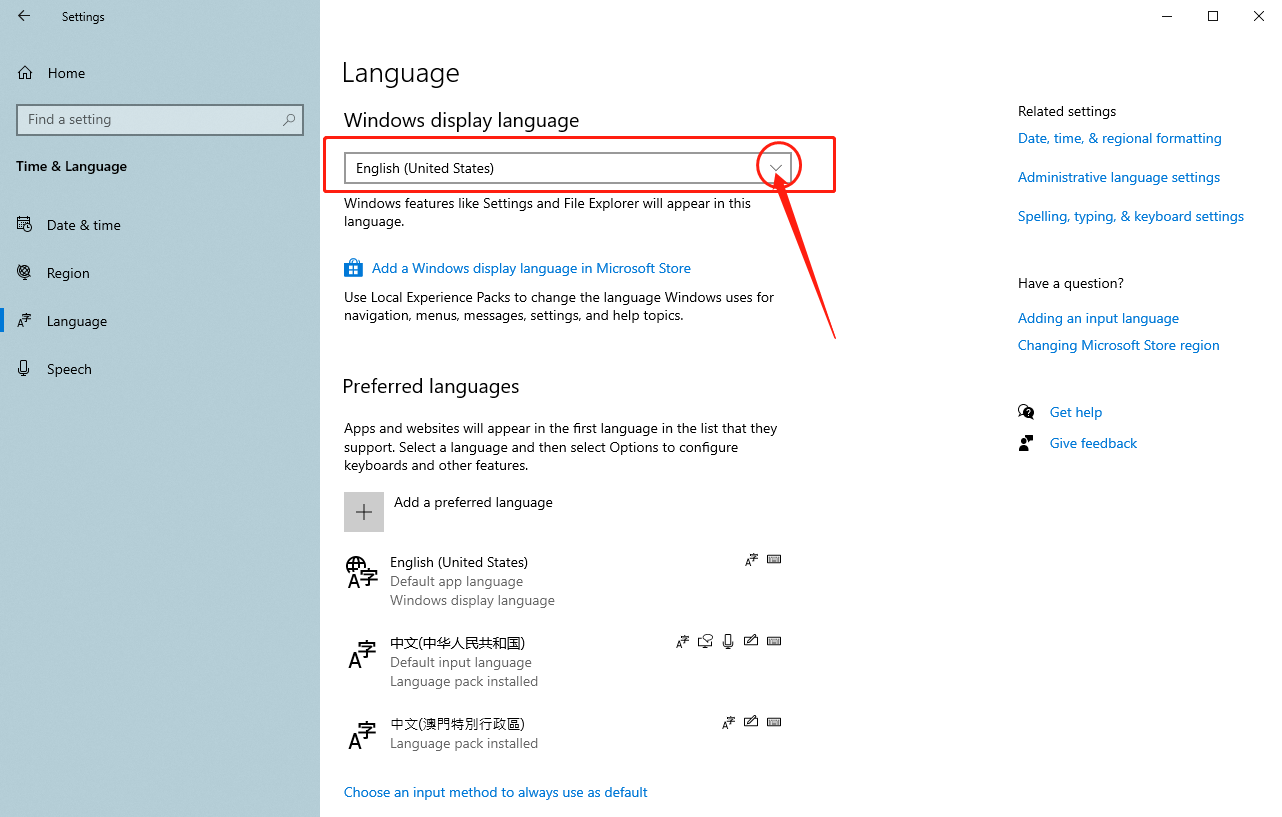
Task: Click the keyboard icon for 中文(中华人民共和国)
Action: pos(774,641)
